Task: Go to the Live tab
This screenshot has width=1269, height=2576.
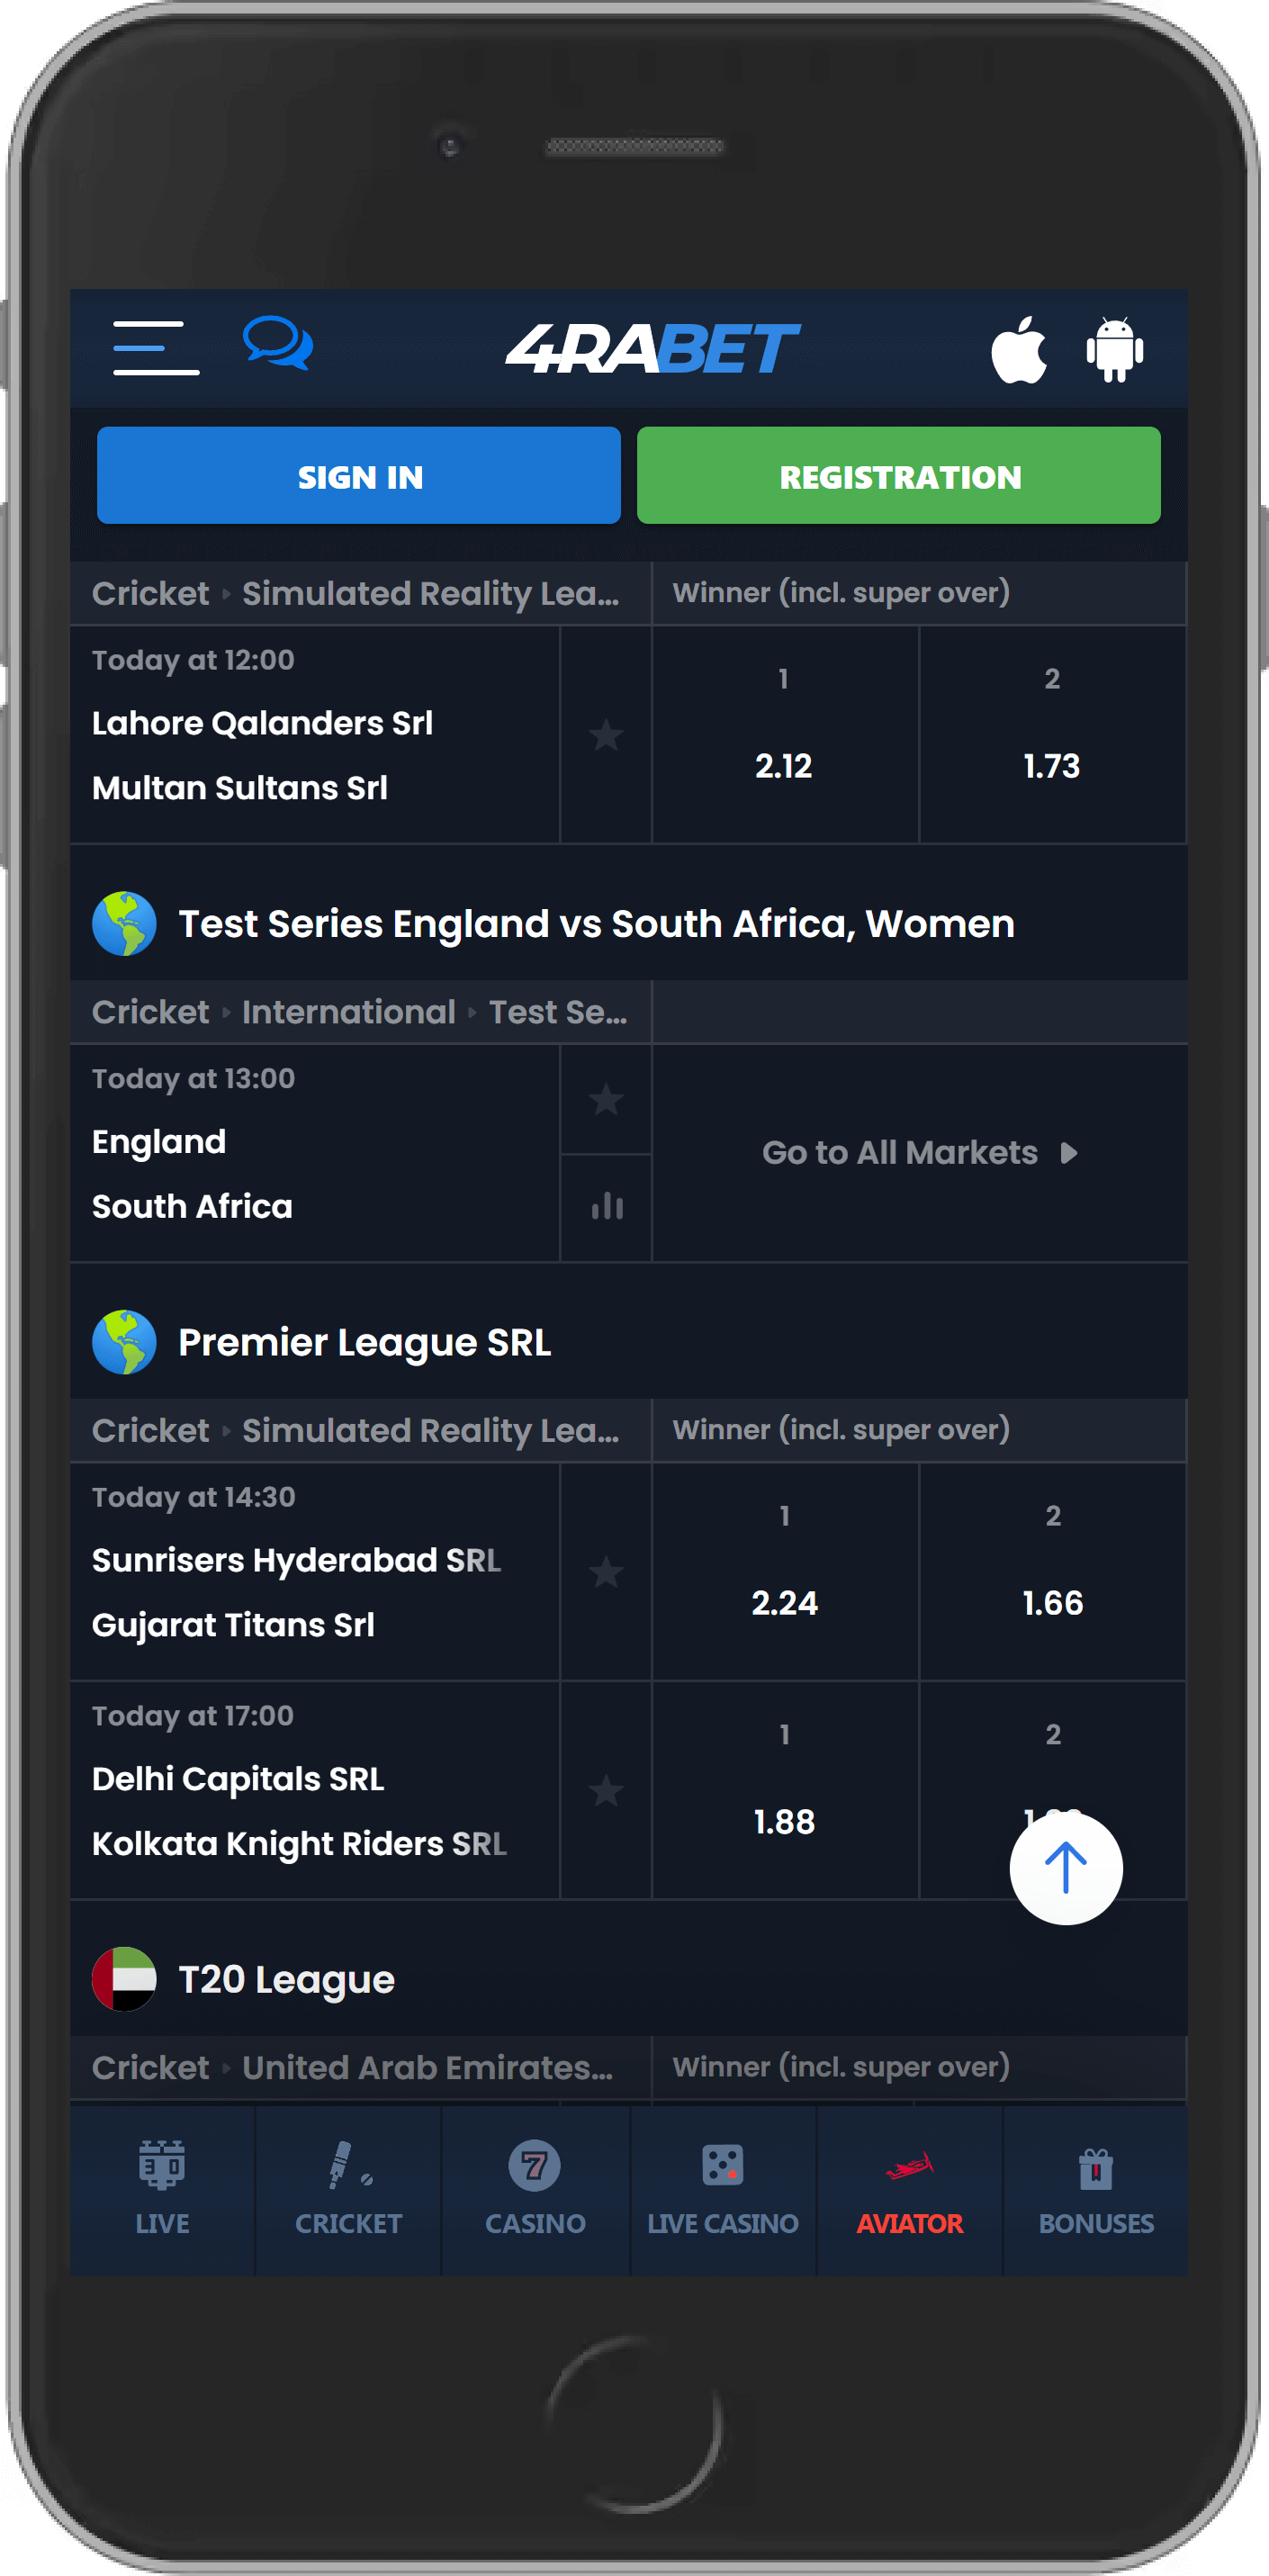Action: coord(162,2190)
